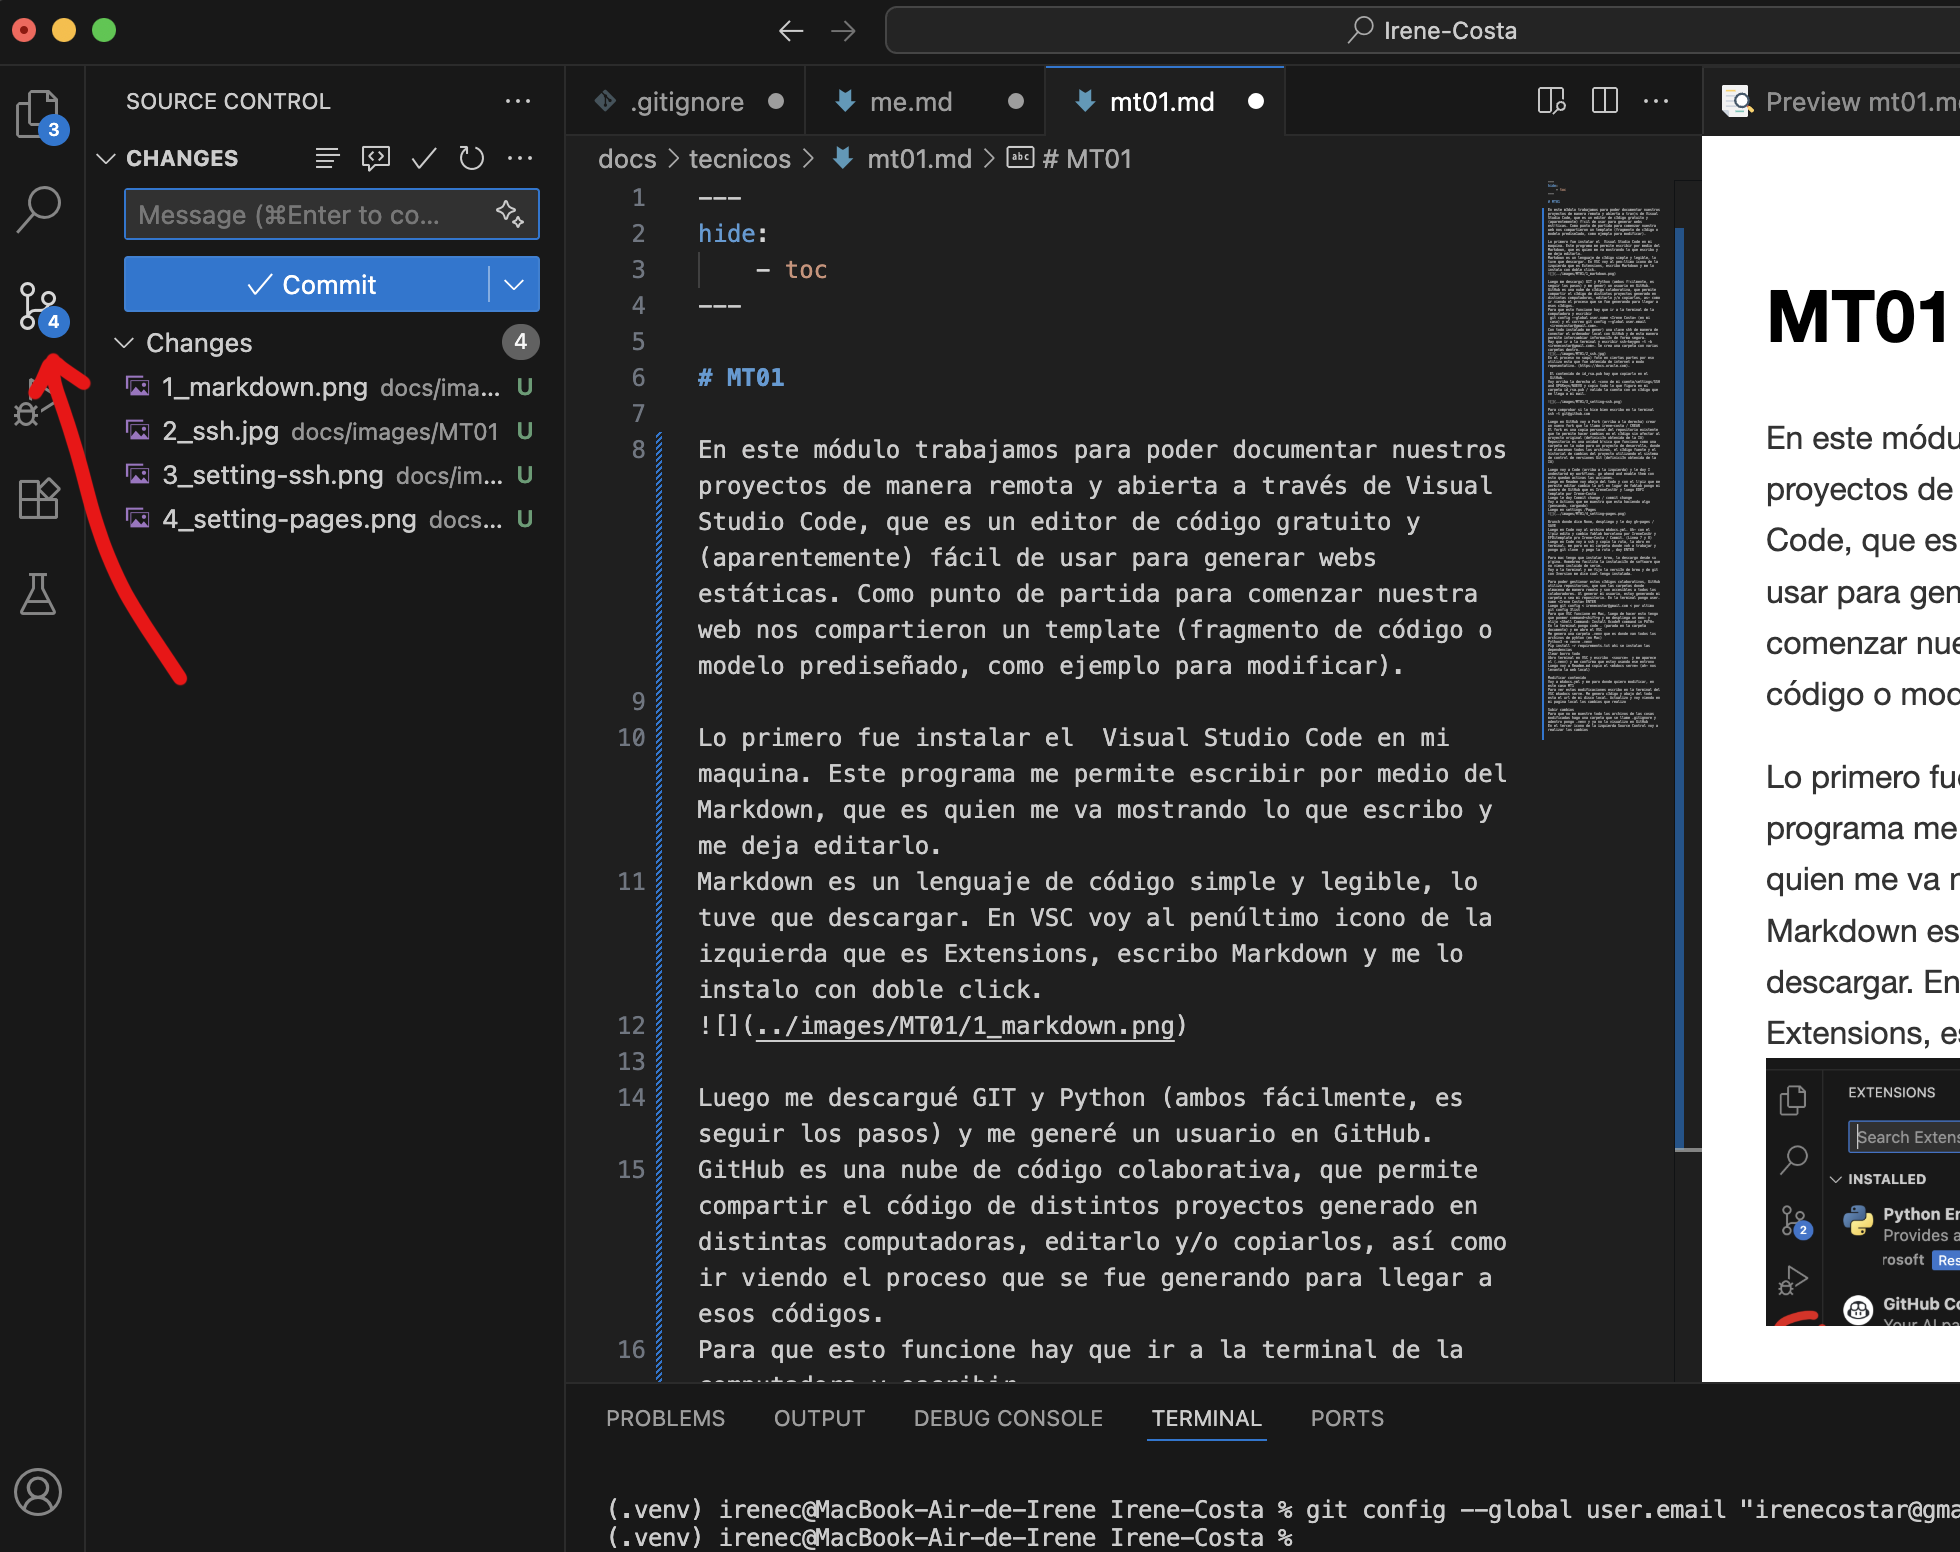Click the Preview mt01.md tab icon
1960x1552 pixels.
coord(1737,101)
